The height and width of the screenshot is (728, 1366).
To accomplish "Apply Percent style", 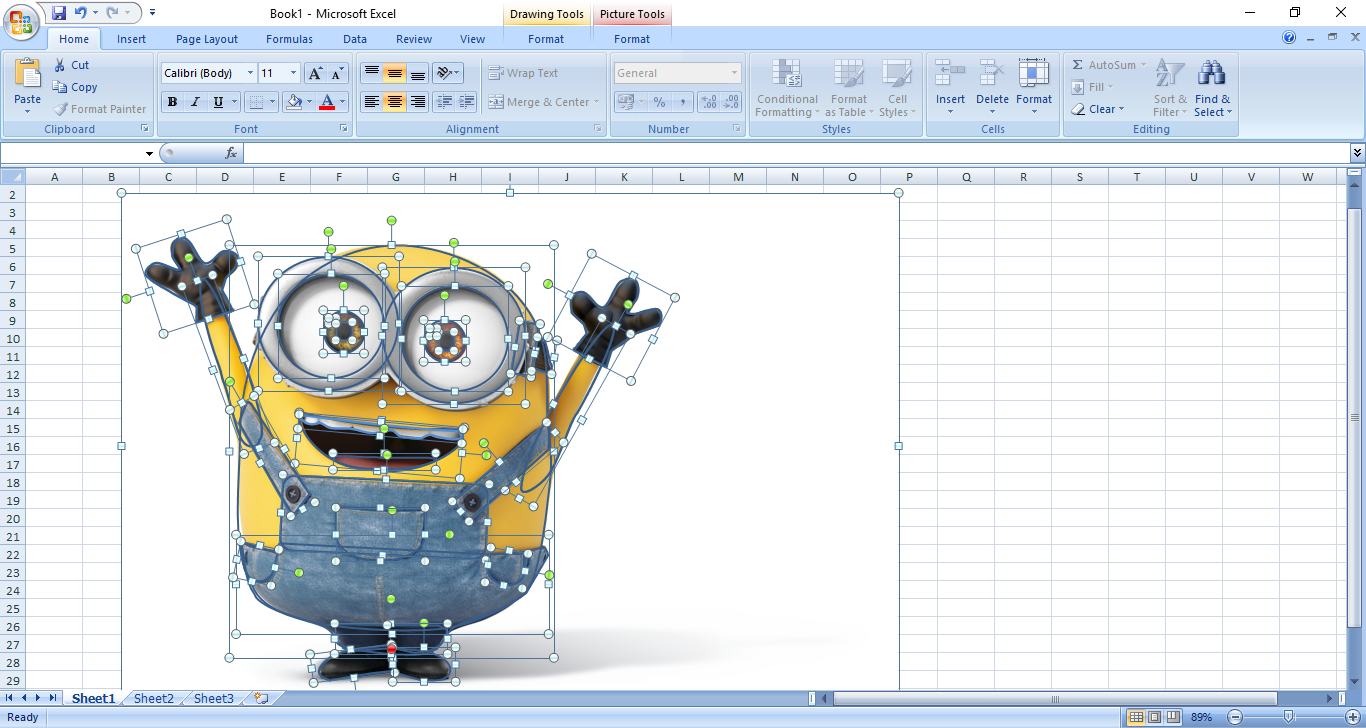I will click(659, 102).
